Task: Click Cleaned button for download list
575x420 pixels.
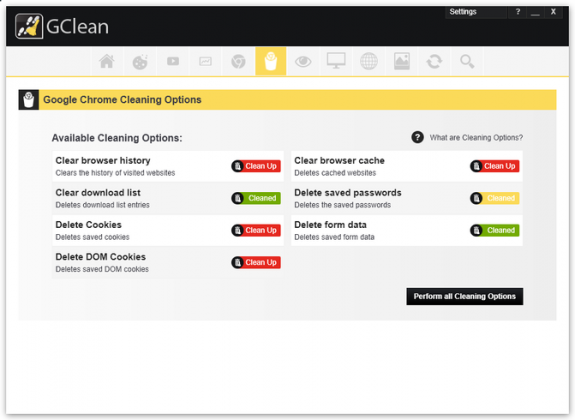Action: [256, 198]
